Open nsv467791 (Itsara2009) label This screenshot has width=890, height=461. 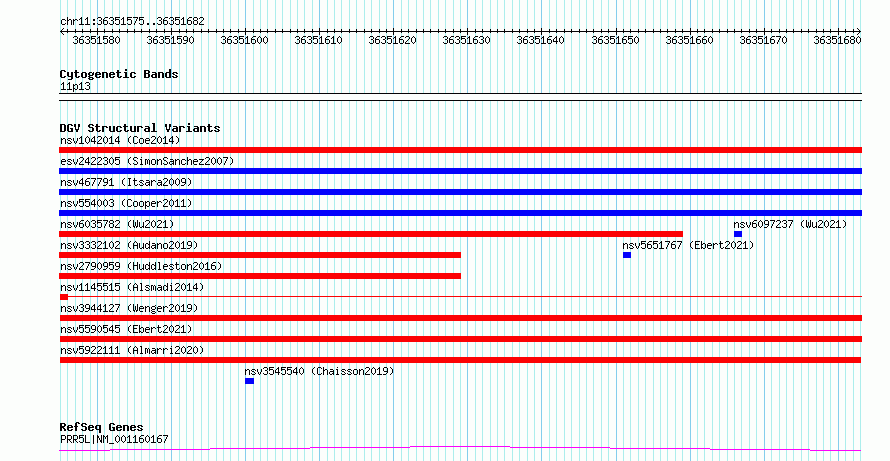(126, 182)
